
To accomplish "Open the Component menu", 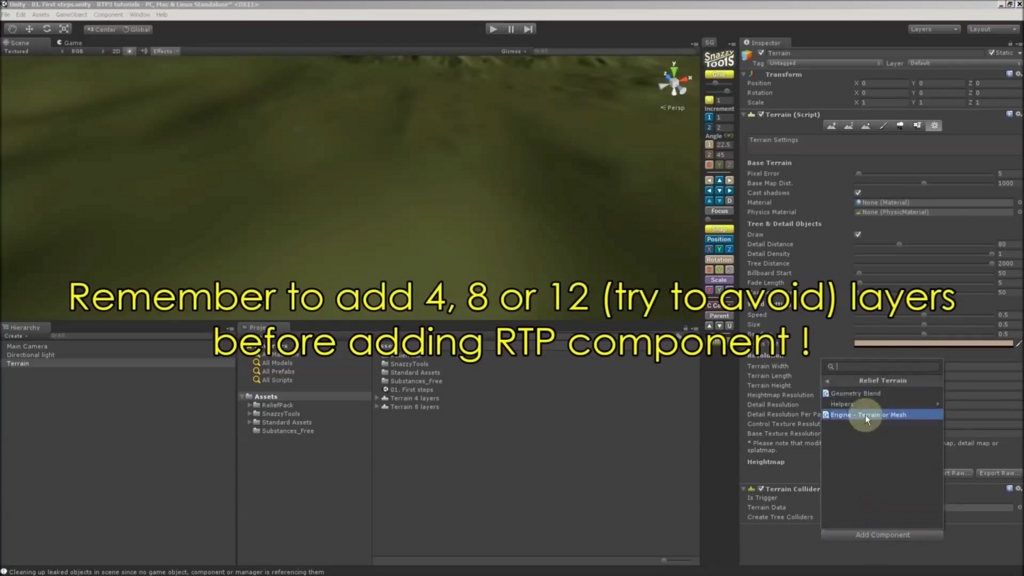I will point(108,14).
